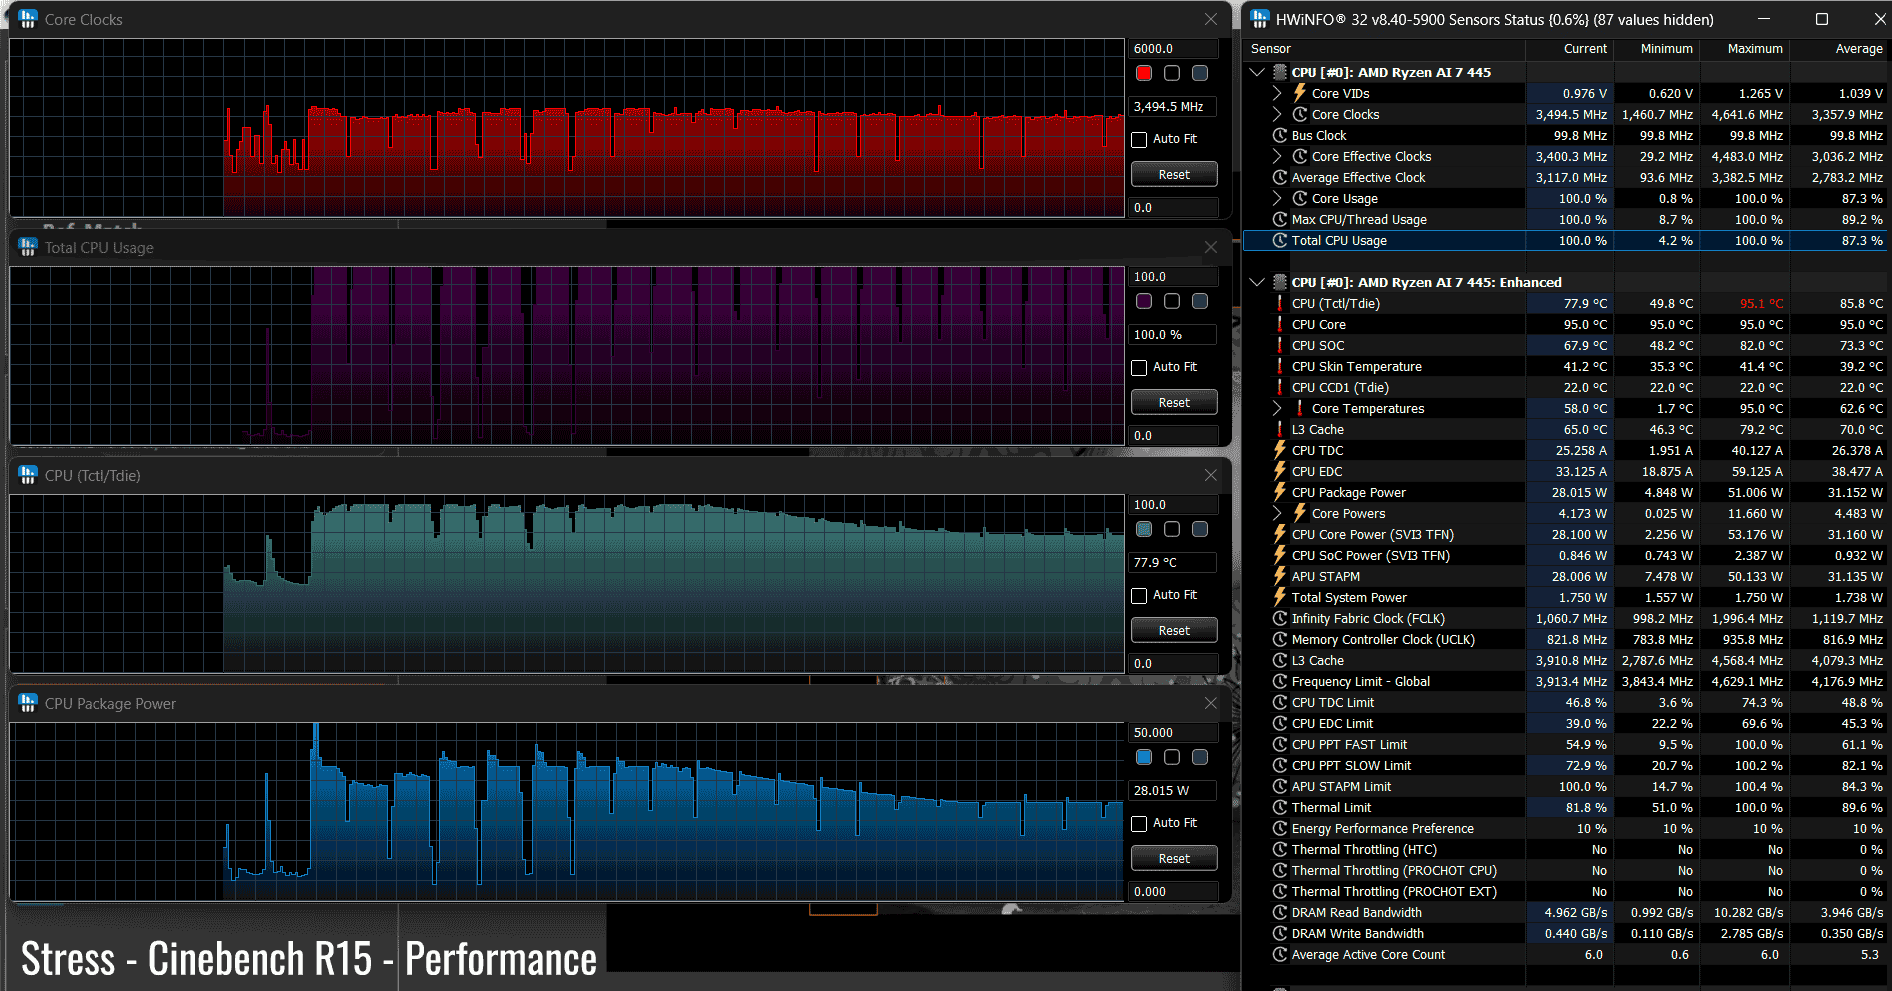Screen dimensions: 1892x991
Task: Click the HWiNFO app icon in the Sensors Status title bar
Action: pyautogui.click(x=1259, y=19)
